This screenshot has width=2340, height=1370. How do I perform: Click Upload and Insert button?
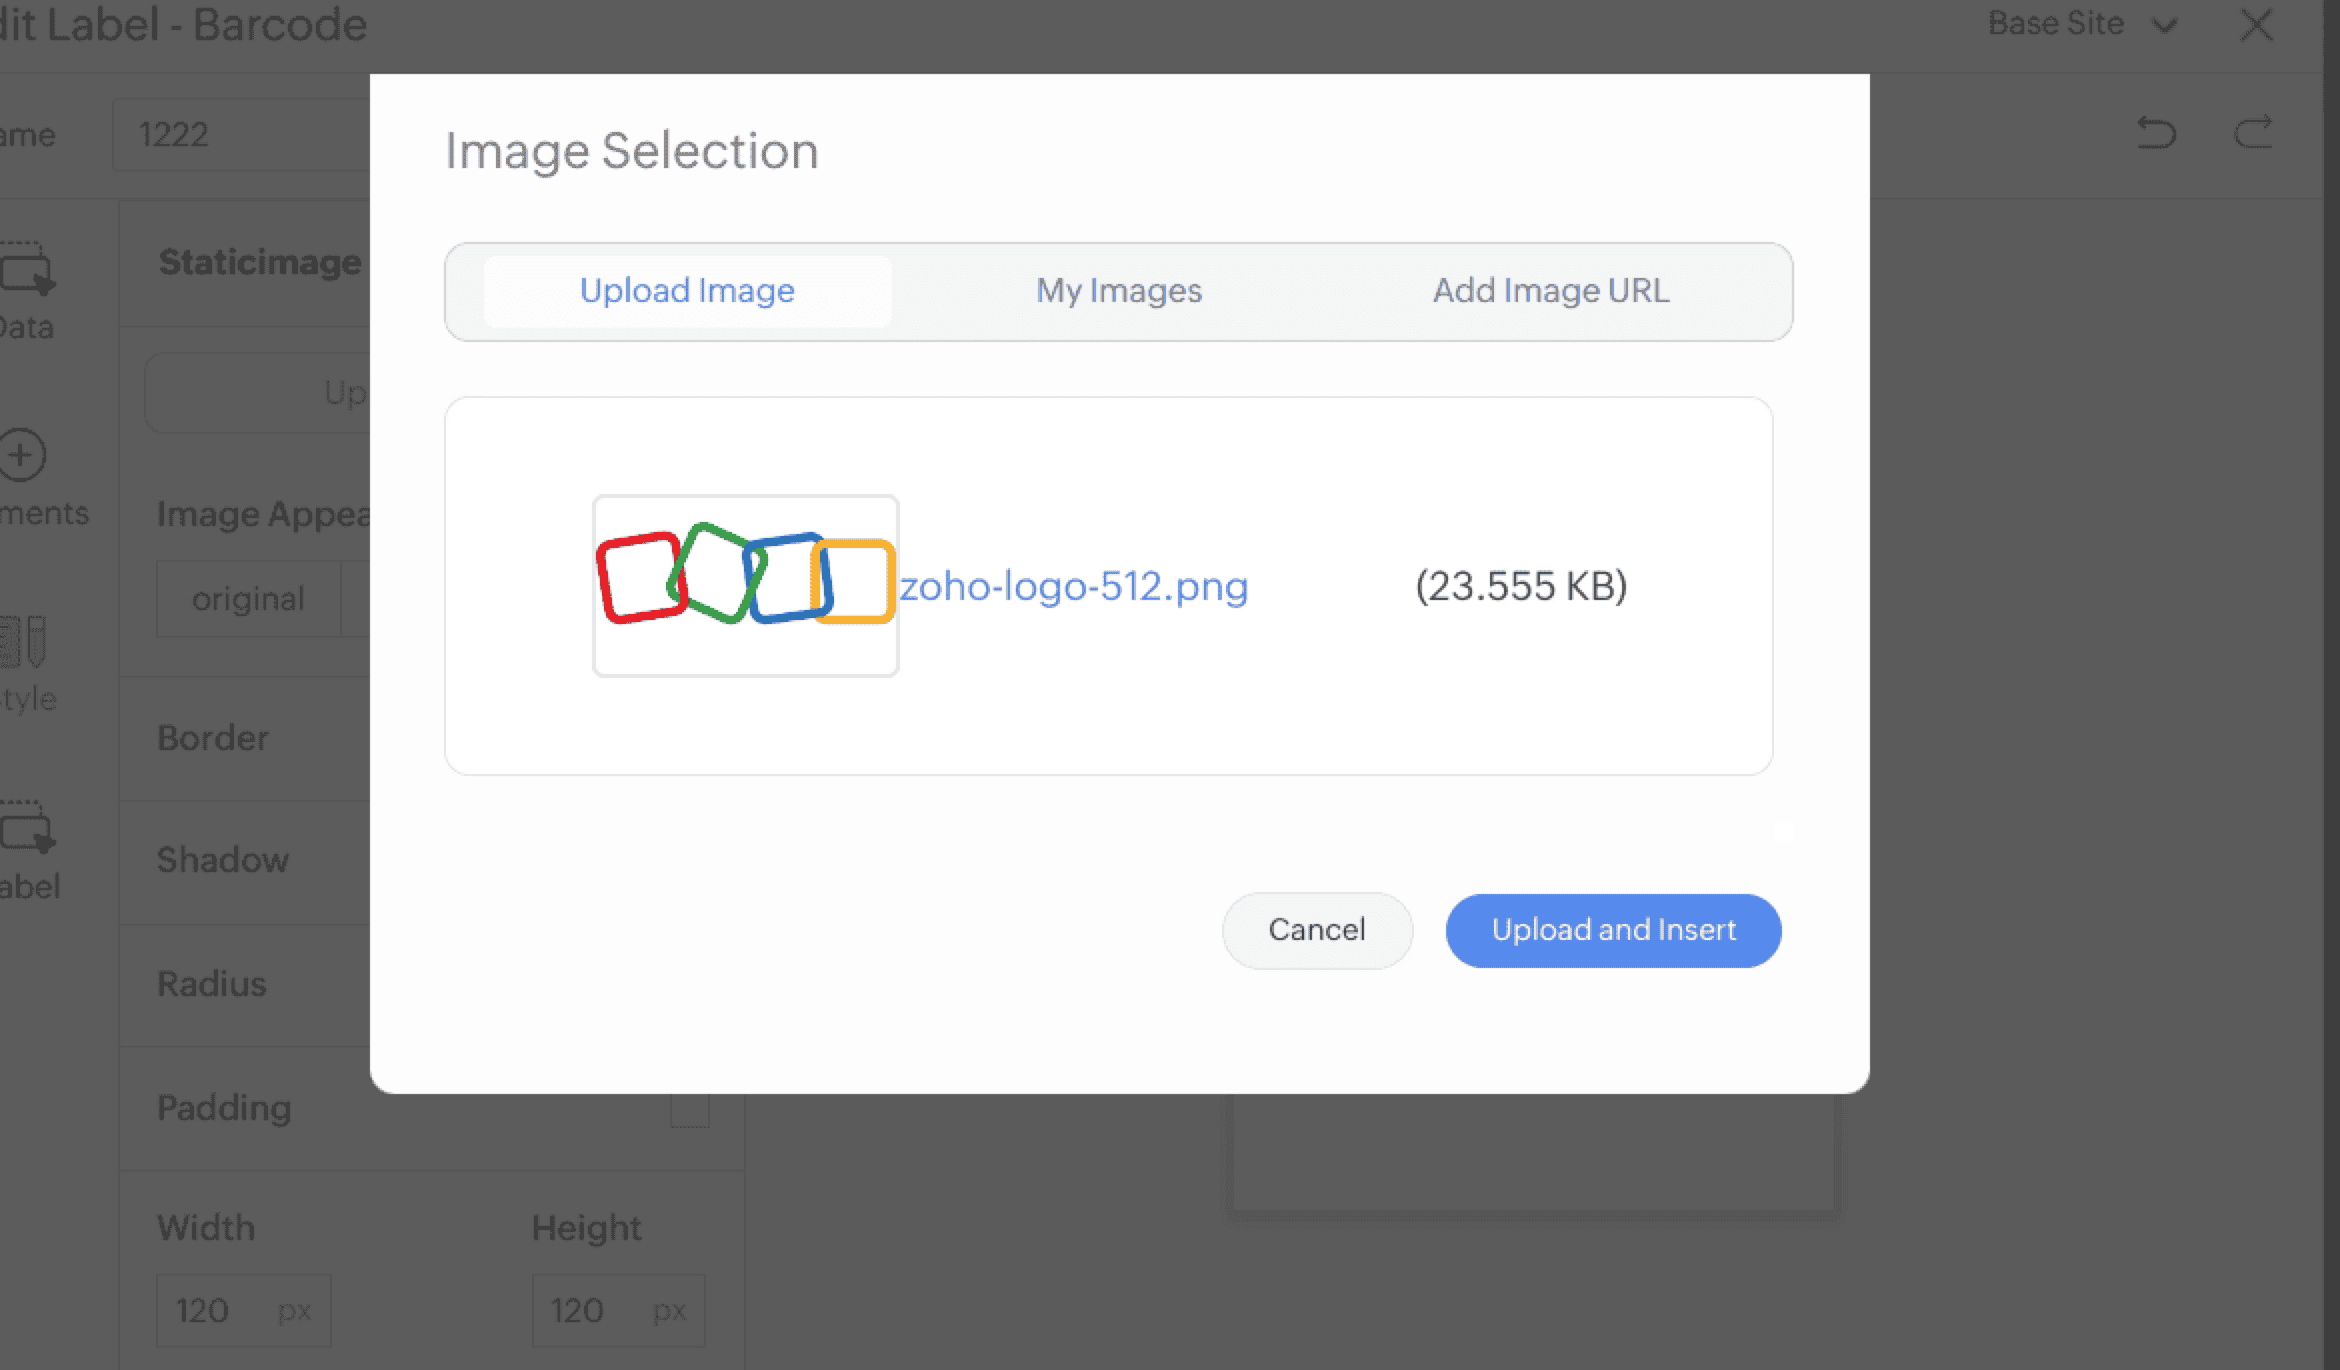1613,930
